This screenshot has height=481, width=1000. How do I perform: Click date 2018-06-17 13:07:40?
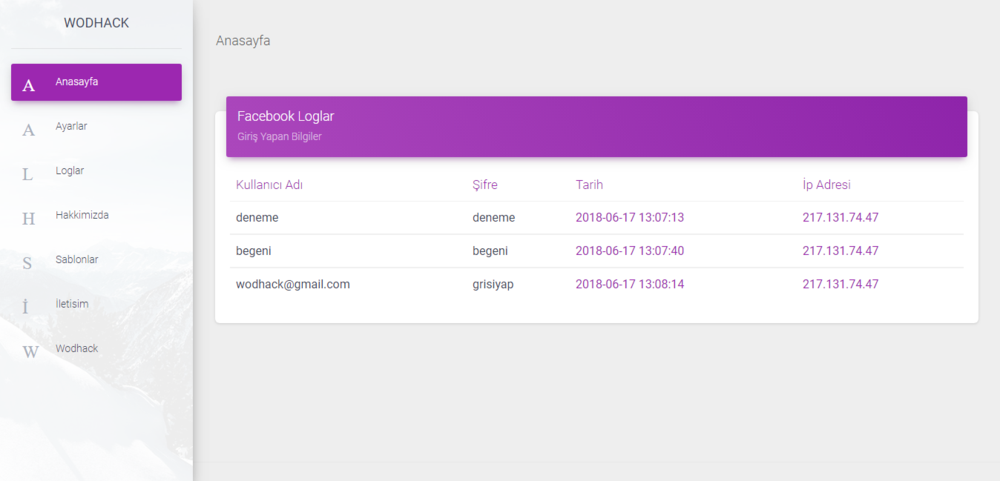coord(629,251)
